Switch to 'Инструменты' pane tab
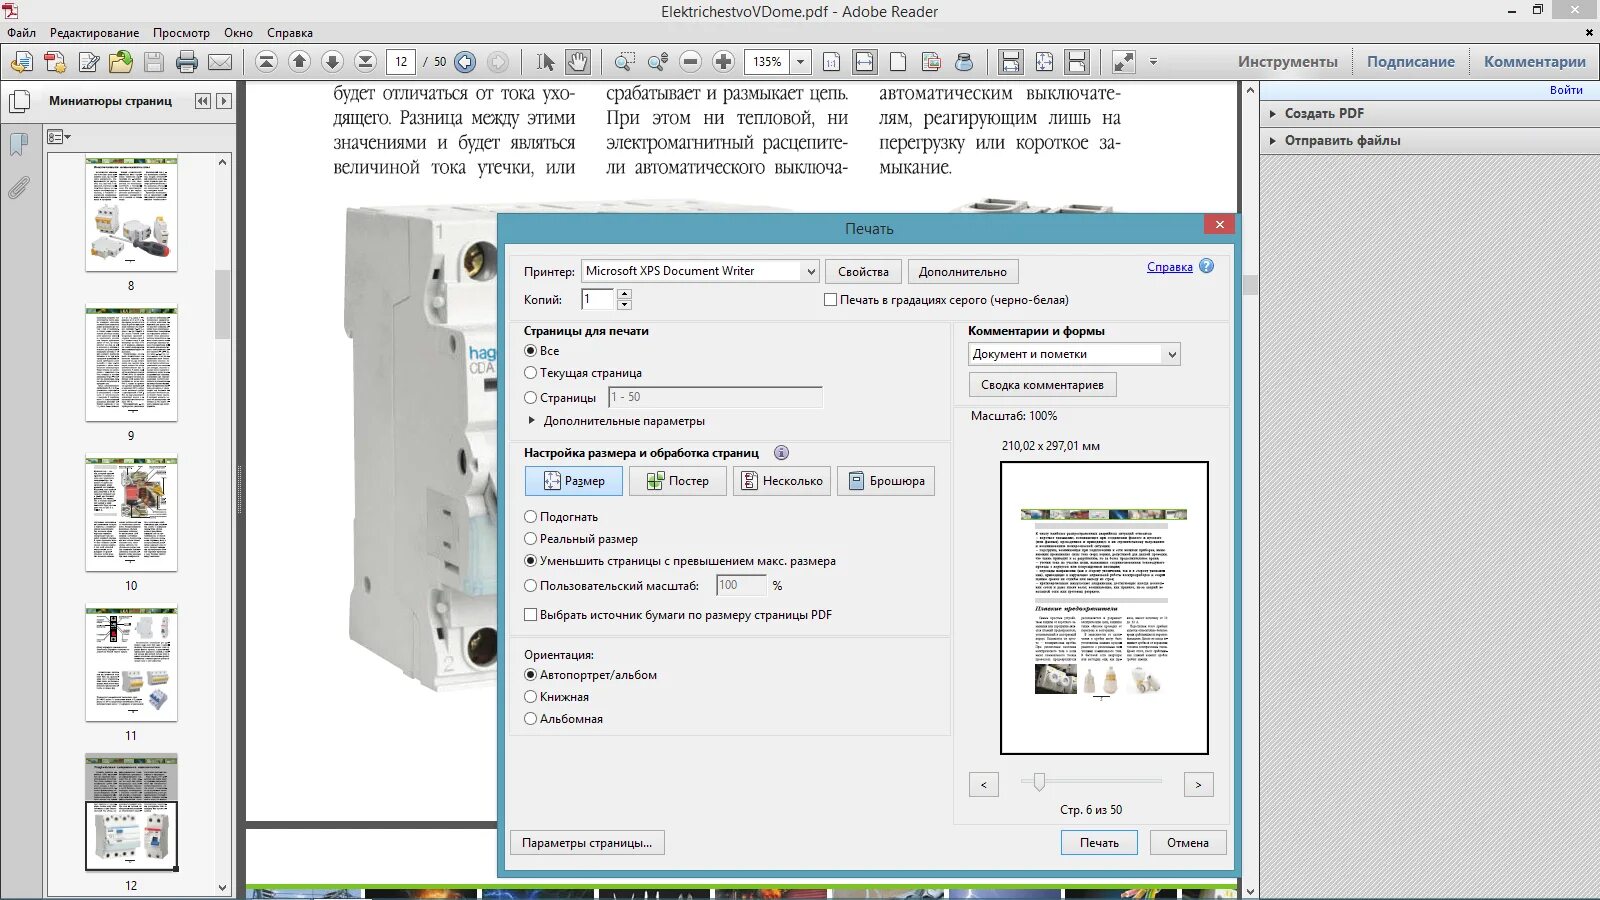Viewport: 1600px width, 900px height. pos(1287,62)
